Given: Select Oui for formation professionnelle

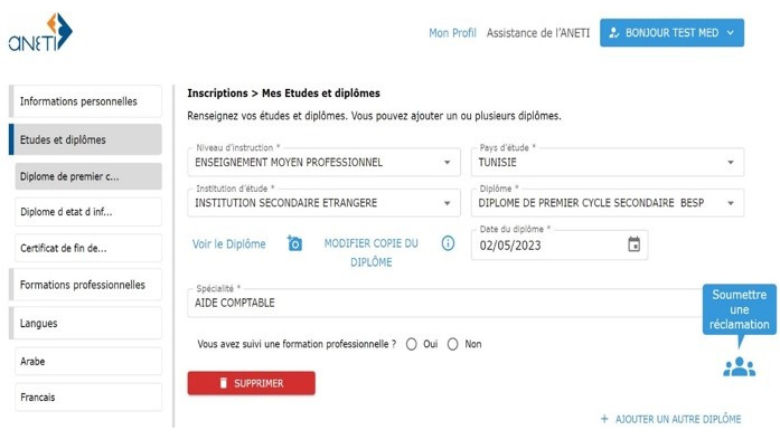Looking at the screenshot, I should pyautogui.click(x=411, y=344).
